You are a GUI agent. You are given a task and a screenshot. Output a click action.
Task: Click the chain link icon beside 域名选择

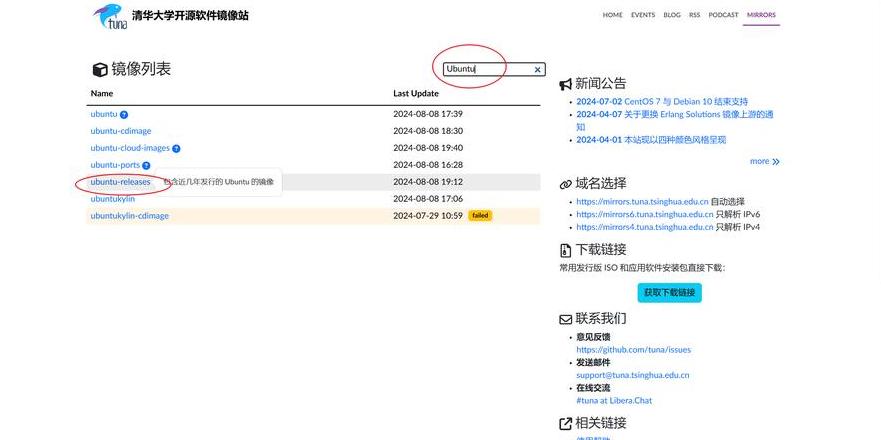coord(565,184)
